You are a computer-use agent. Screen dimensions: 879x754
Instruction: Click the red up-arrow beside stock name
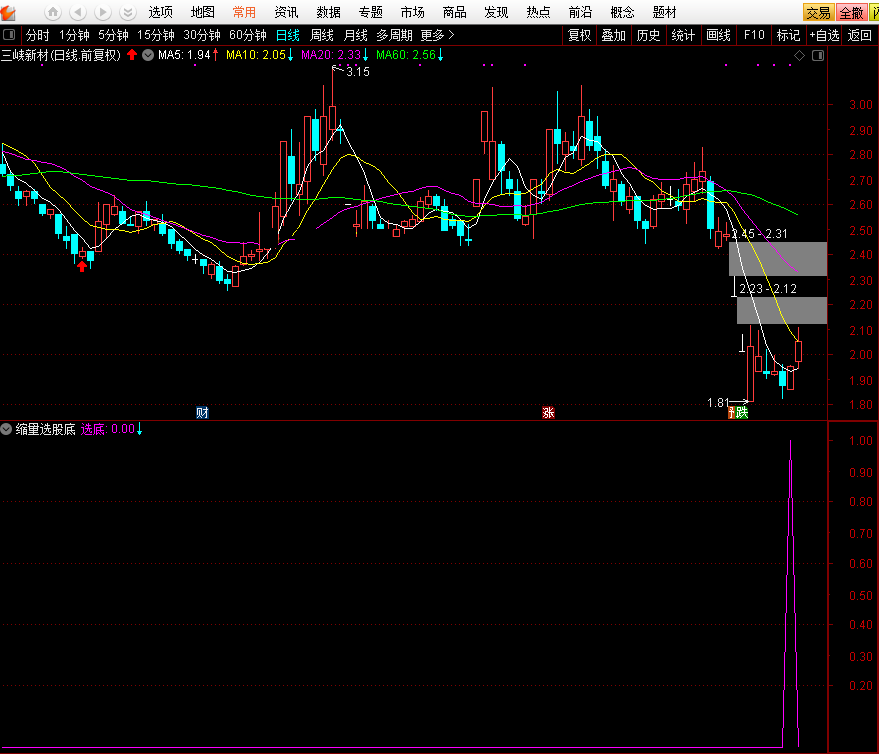[x=132, y=54]
